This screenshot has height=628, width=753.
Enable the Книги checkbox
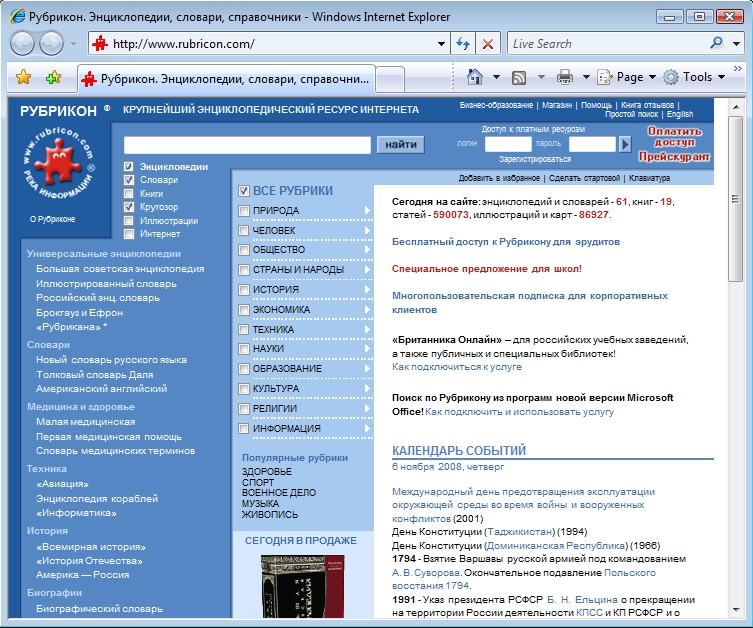[128, 193]
